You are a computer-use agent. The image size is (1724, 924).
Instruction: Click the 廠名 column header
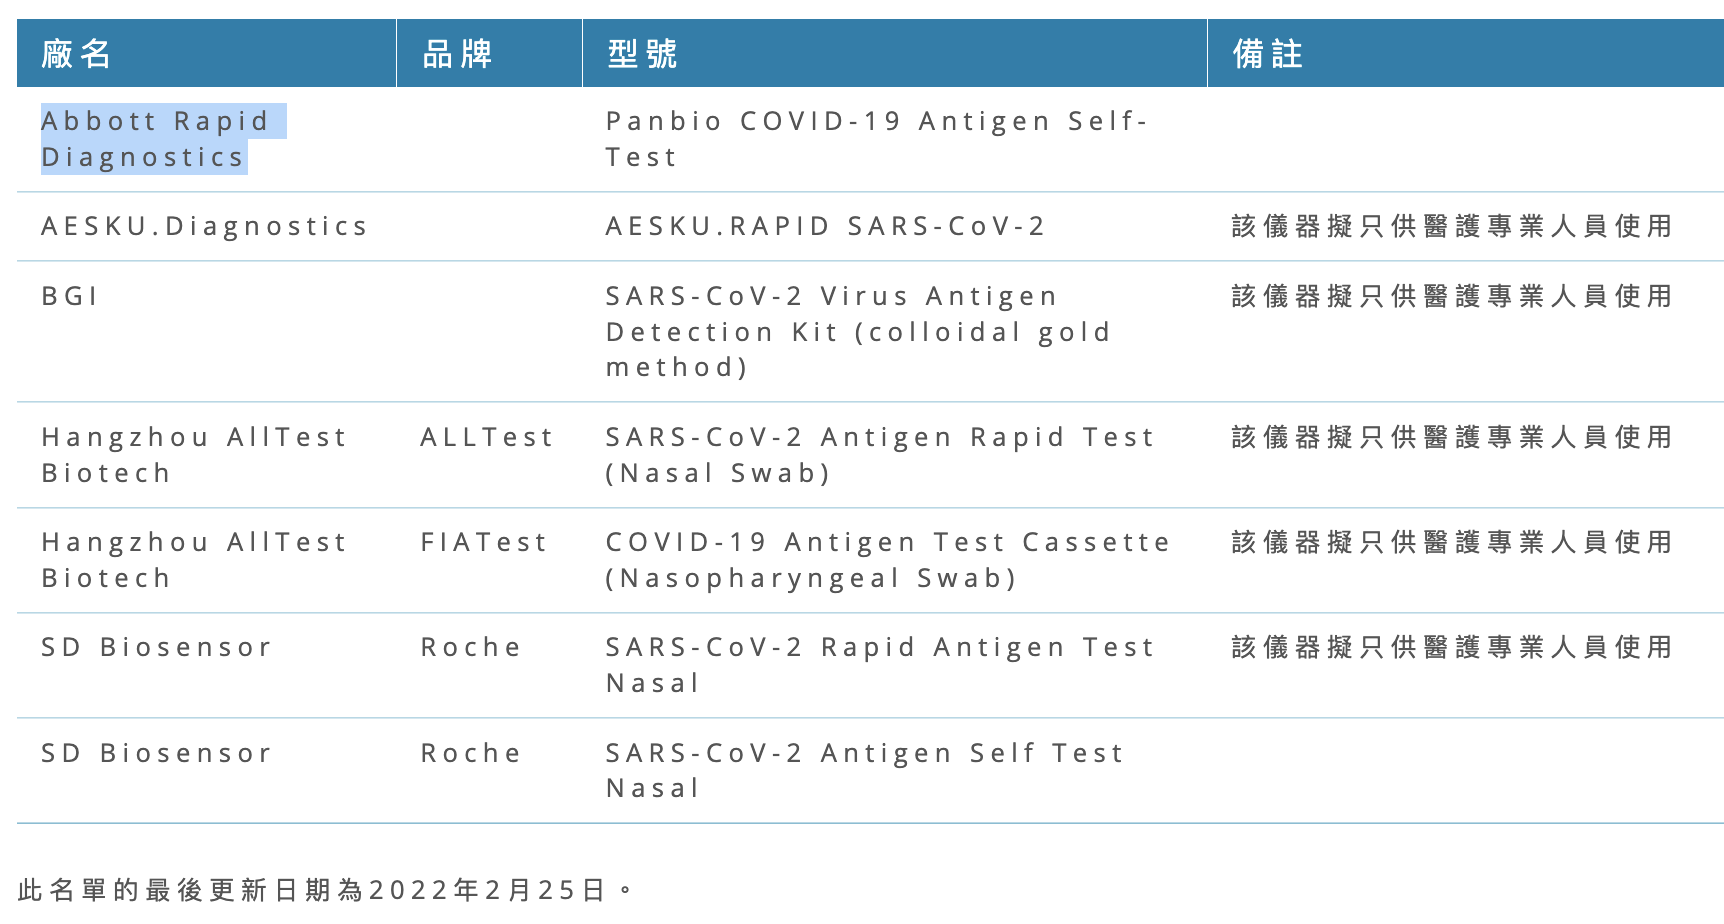[76, 54]
